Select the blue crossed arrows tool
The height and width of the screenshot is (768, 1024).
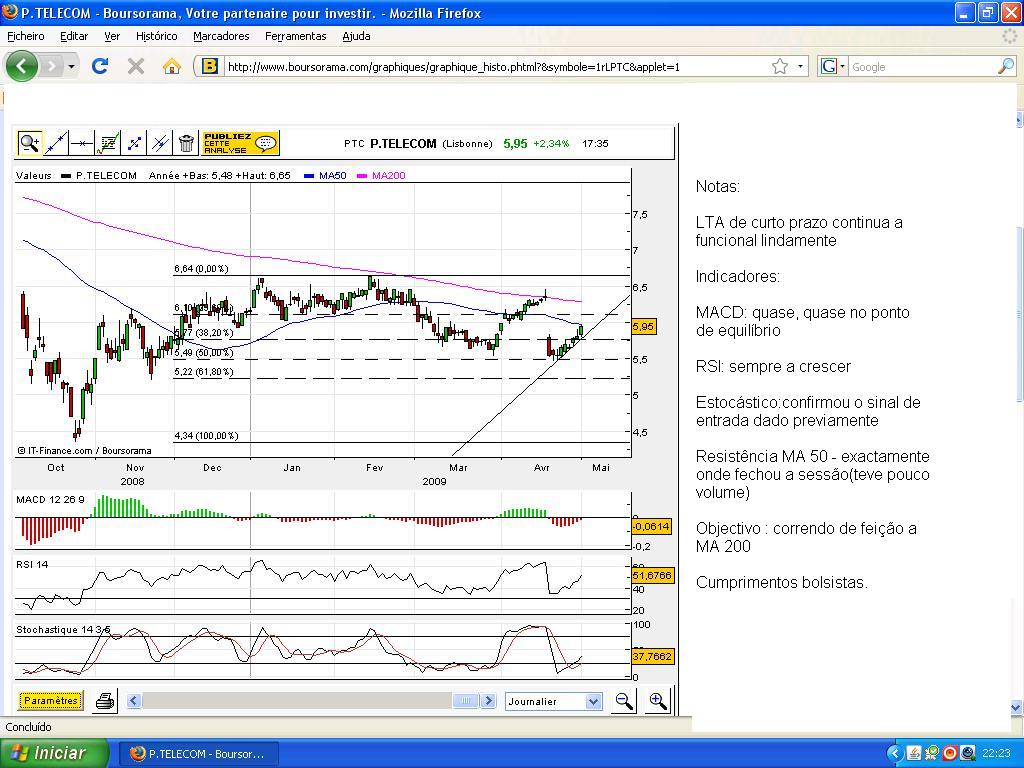134,142
